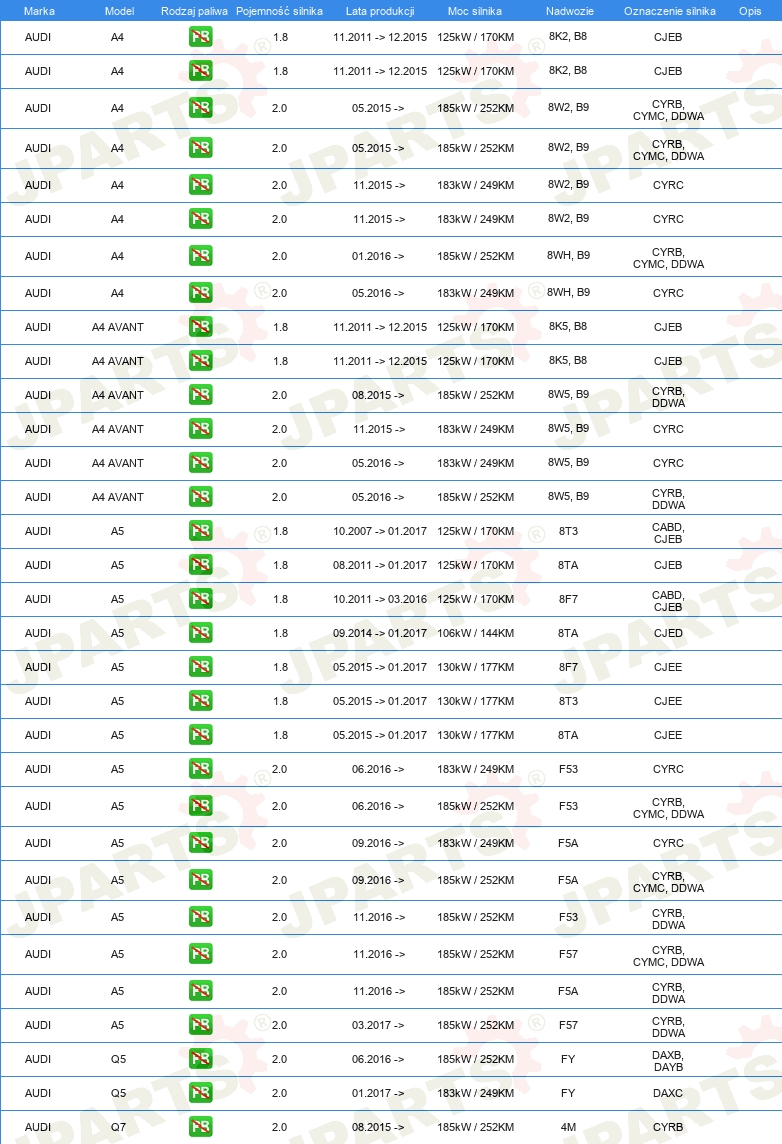Select the '106kW / 144KM' power cell
The height and width of the screenshot is (1144, 782).
click(476, 633)
